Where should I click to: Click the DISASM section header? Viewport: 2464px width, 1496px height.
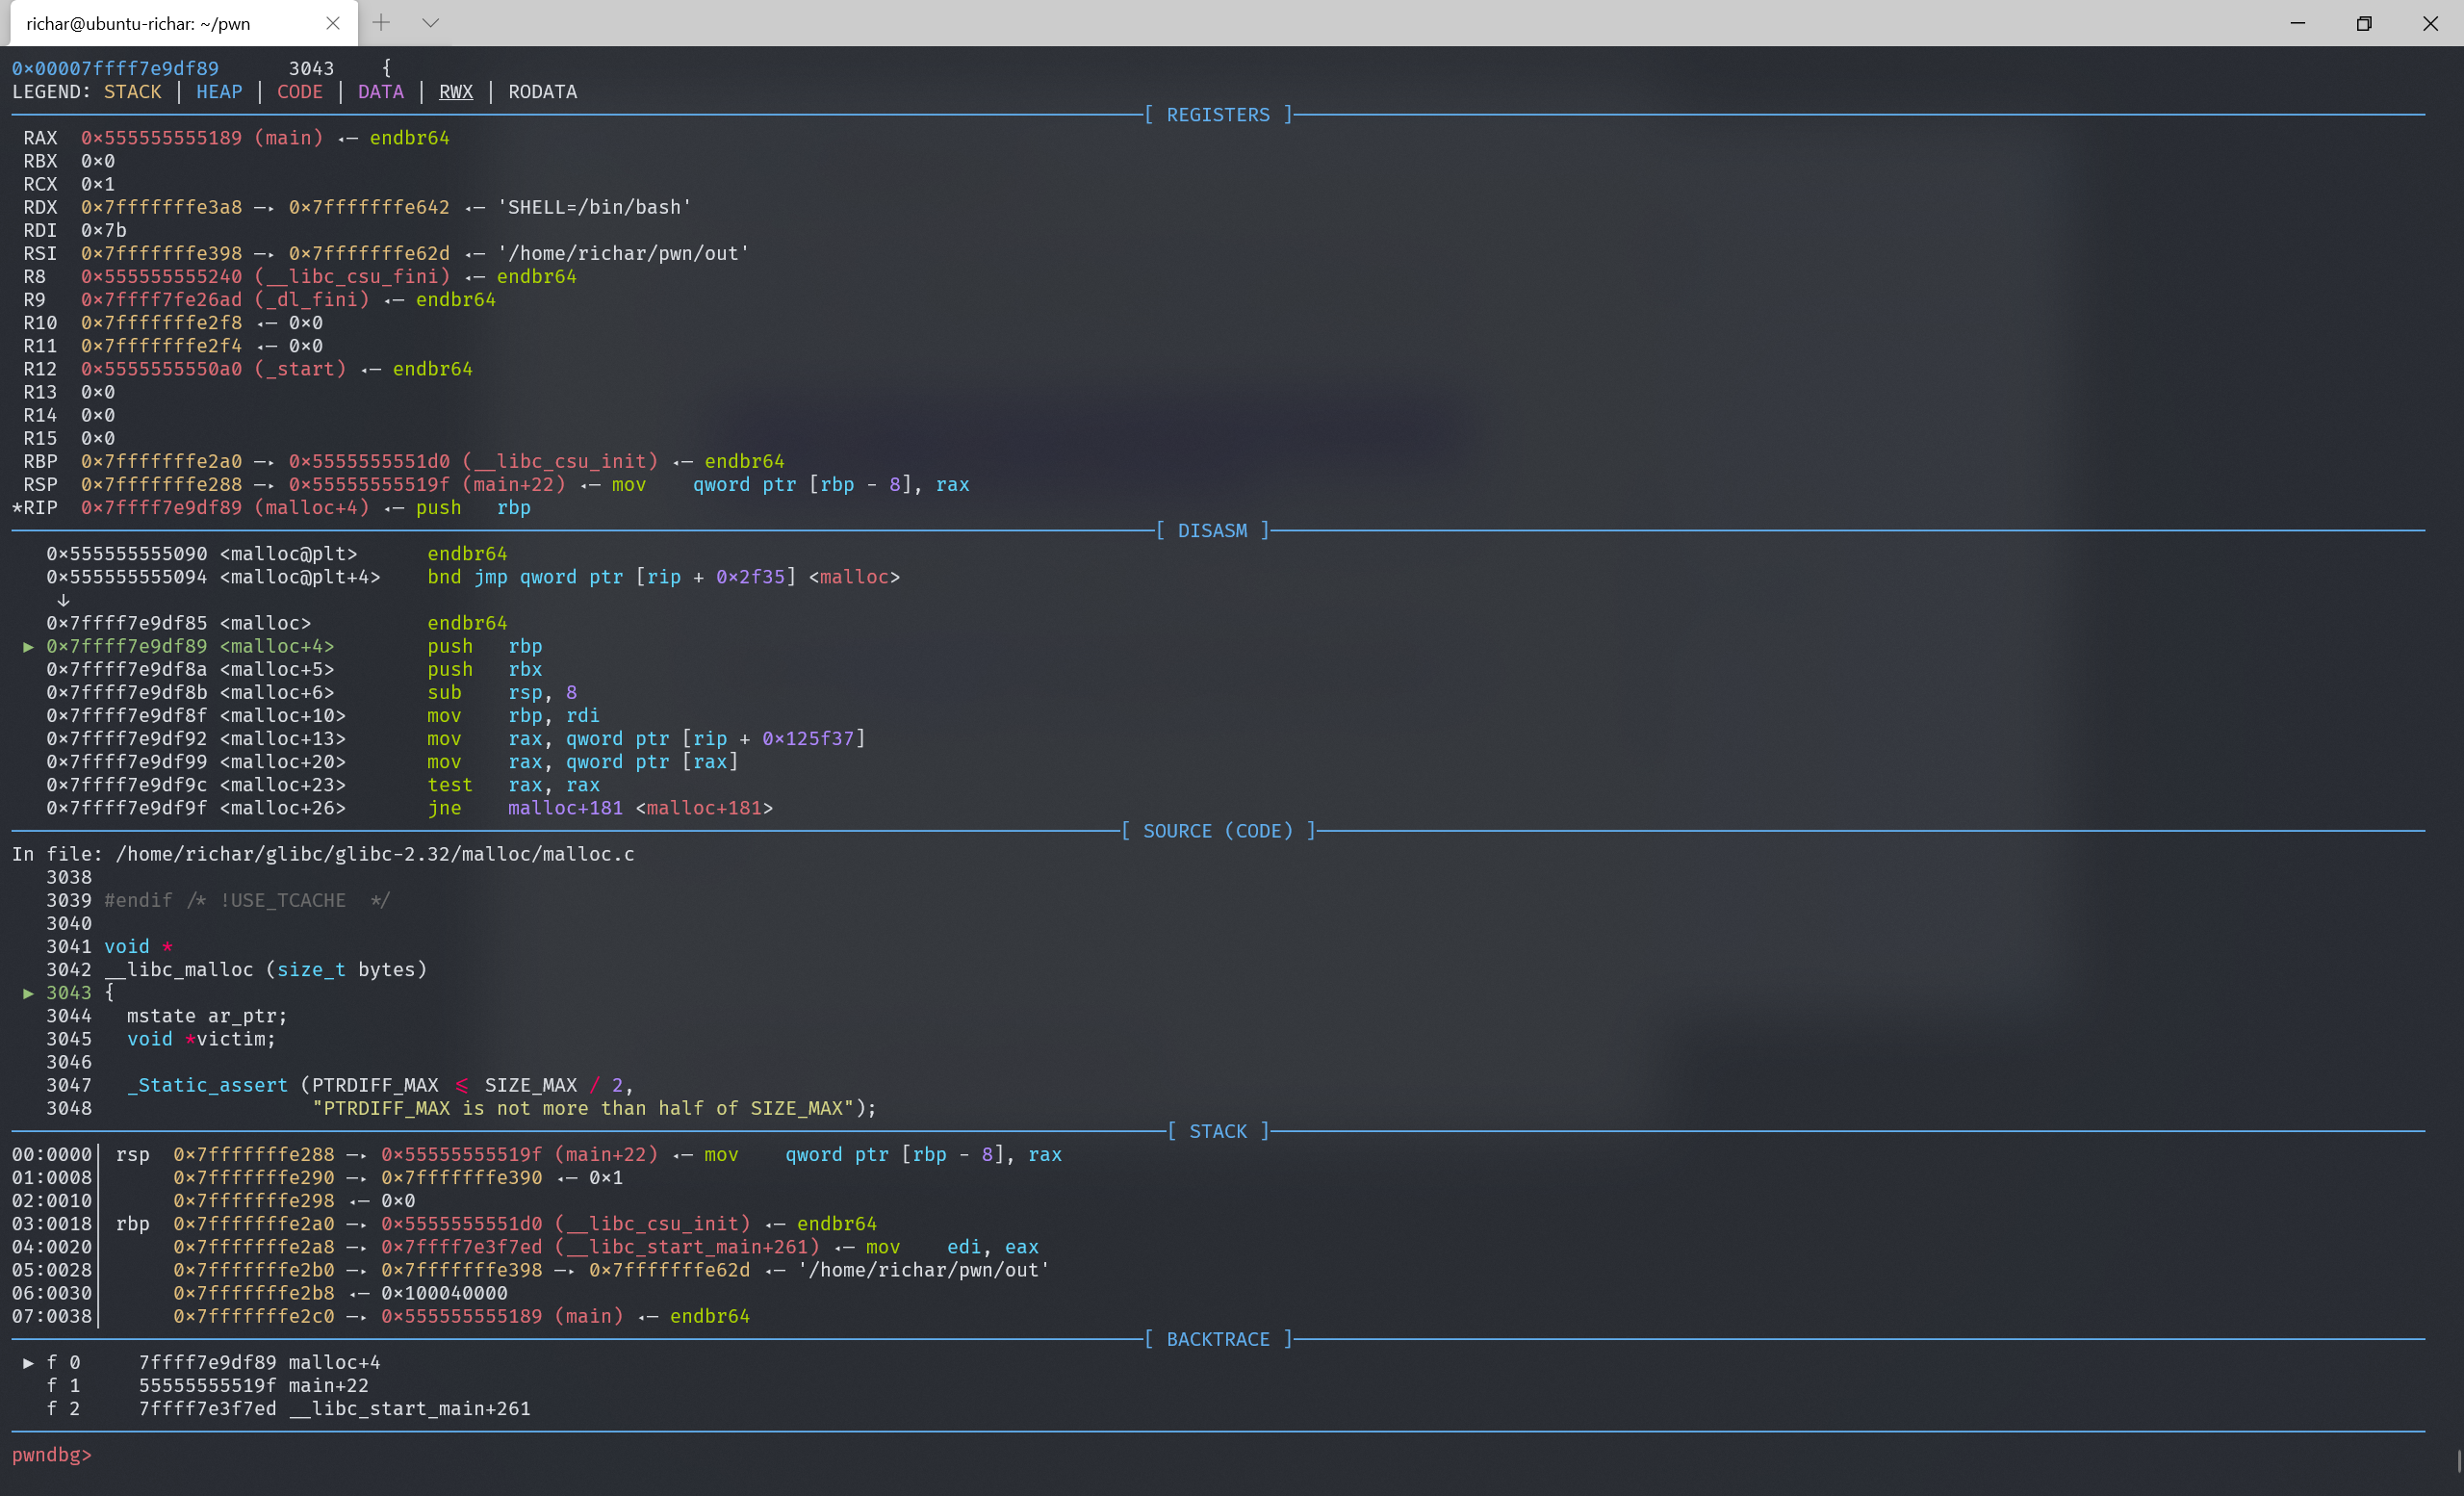(1211, 531)
